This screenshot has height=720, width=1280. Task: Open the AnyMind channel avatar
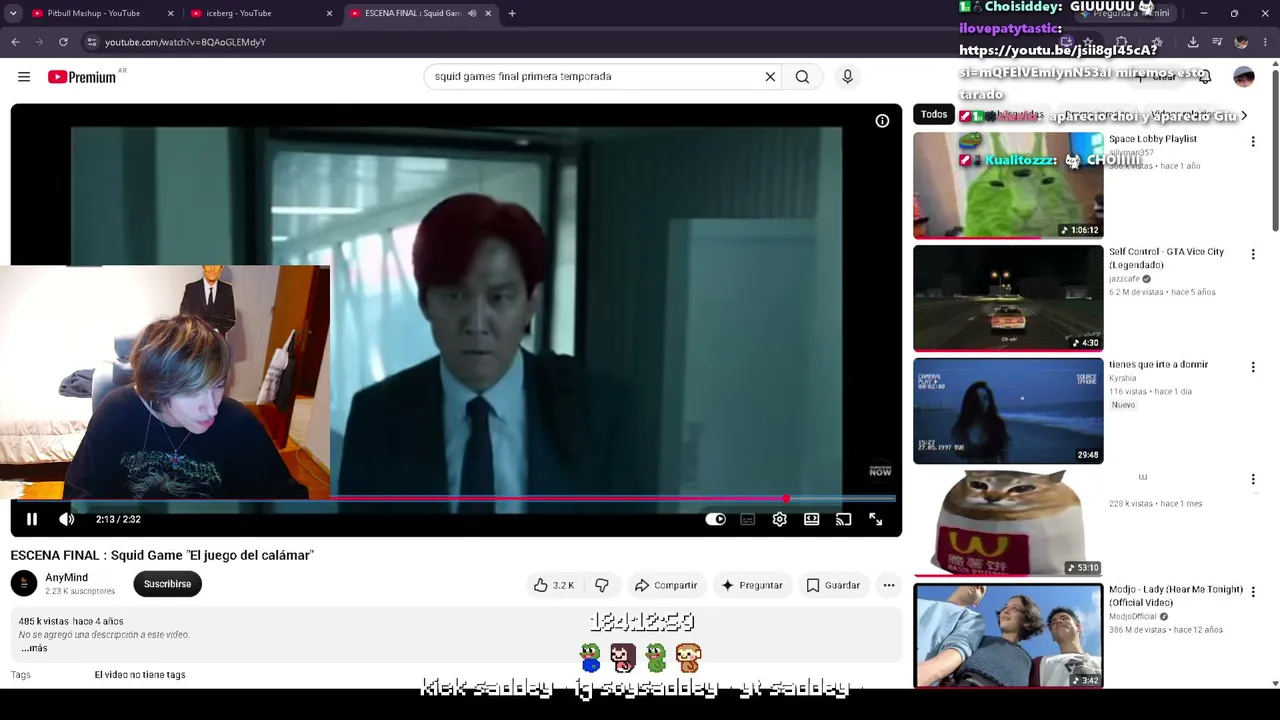[x=24, y=584]
